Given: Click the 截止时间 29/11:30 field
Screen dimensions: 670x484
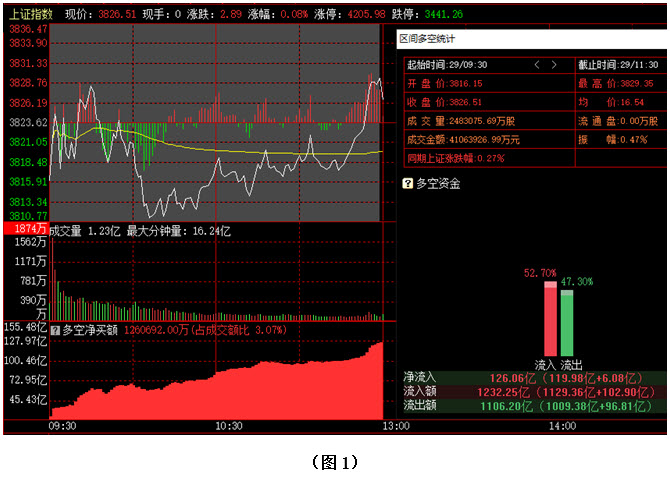Looking at the screenshot, I should click(x=618, y=65).
